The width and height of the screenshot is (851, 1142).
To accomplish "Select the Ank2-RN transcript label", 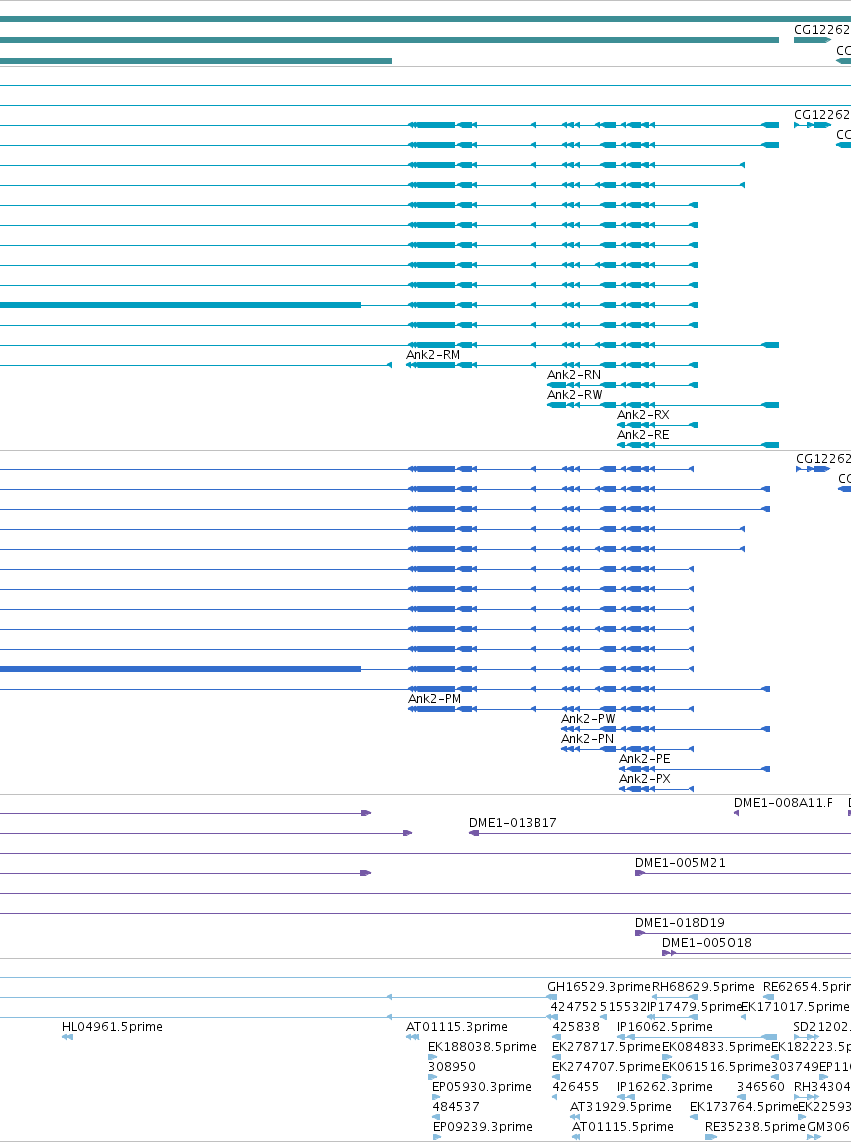I will pos(574,374).
